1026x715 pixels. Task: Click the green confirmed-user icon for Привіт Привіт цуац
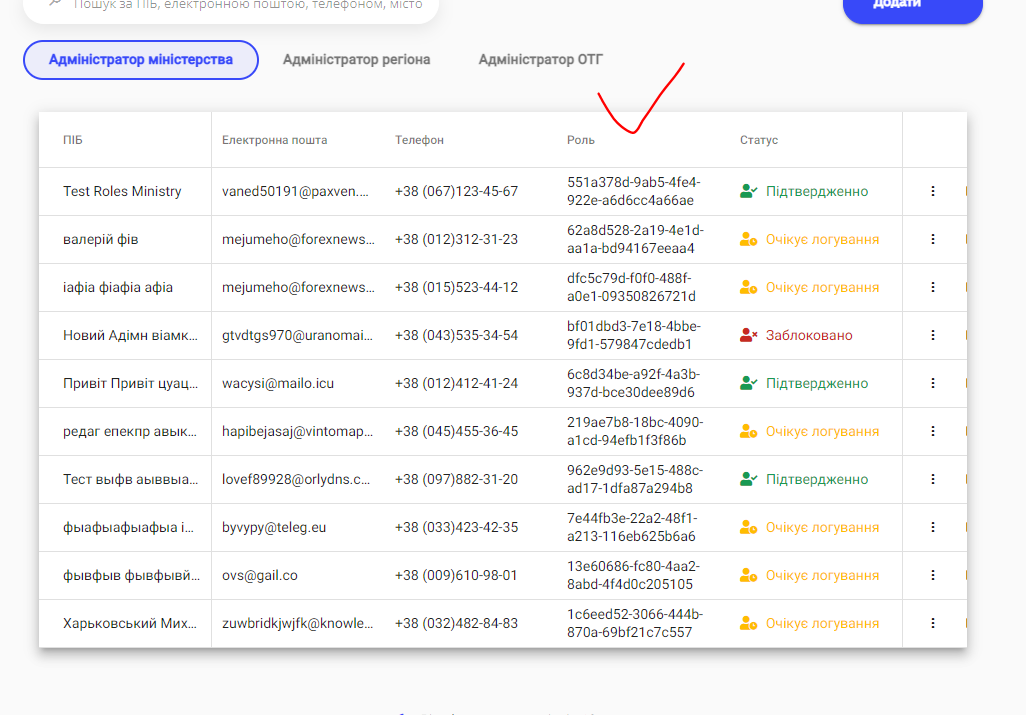click(x=747, y=383)
